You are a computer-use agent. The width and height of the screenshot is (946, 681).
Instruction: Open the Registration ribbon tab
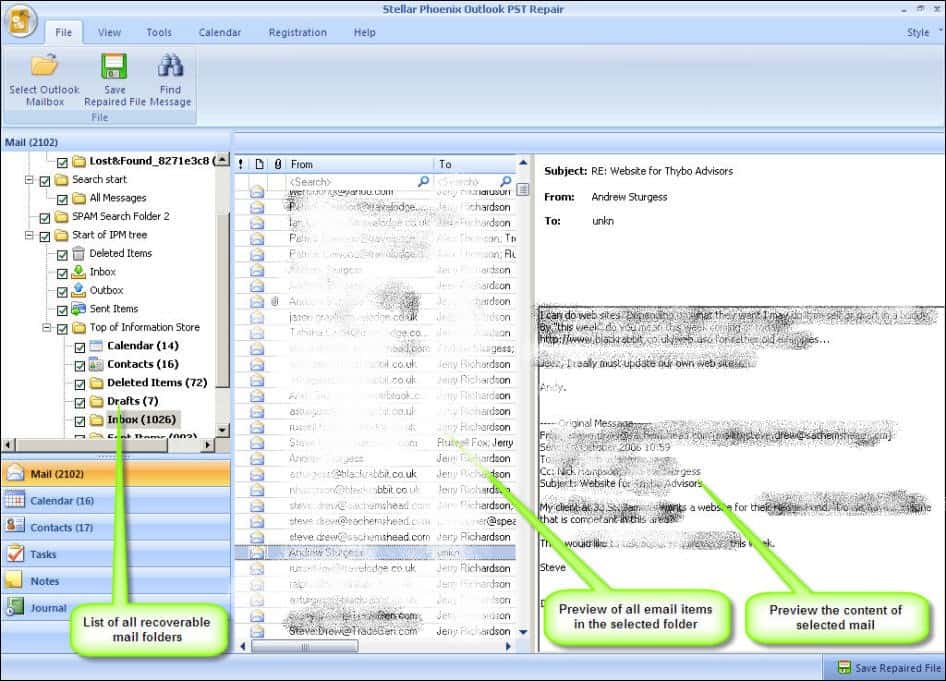[x=297, y=33]
